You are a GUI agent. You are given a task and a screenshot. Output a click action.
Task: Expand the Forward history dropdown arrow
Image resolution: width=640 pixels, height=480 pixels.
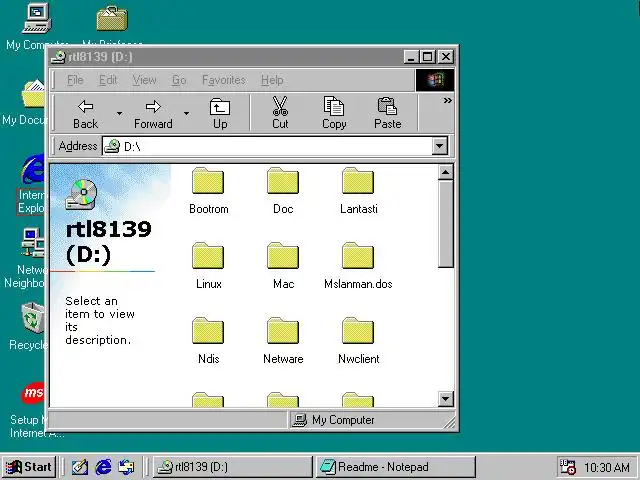tap(186, 113)
